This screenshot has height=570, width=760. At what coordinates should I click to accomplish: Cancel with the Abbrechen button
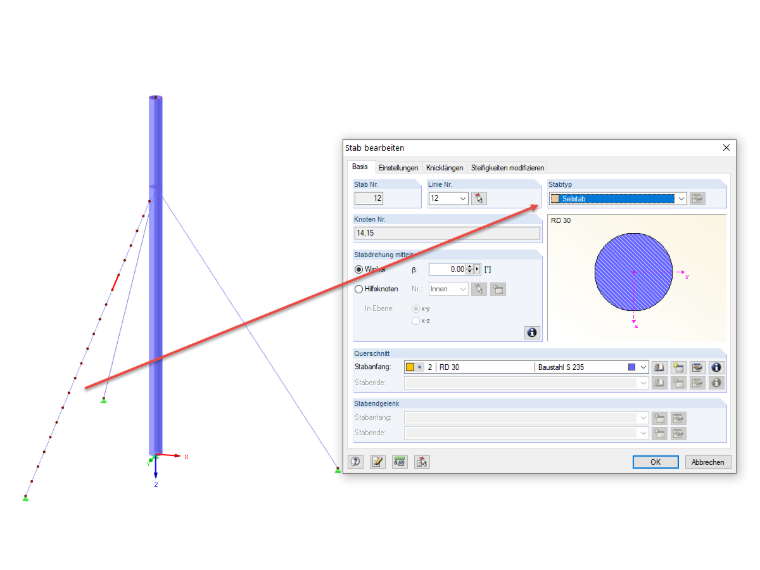[x=708, y=462]
